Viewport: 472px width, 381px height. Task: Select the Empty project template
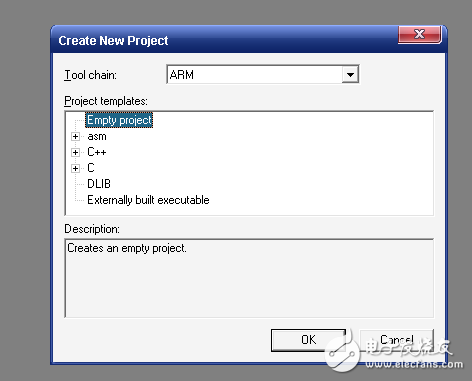click(x=119, y=120)
